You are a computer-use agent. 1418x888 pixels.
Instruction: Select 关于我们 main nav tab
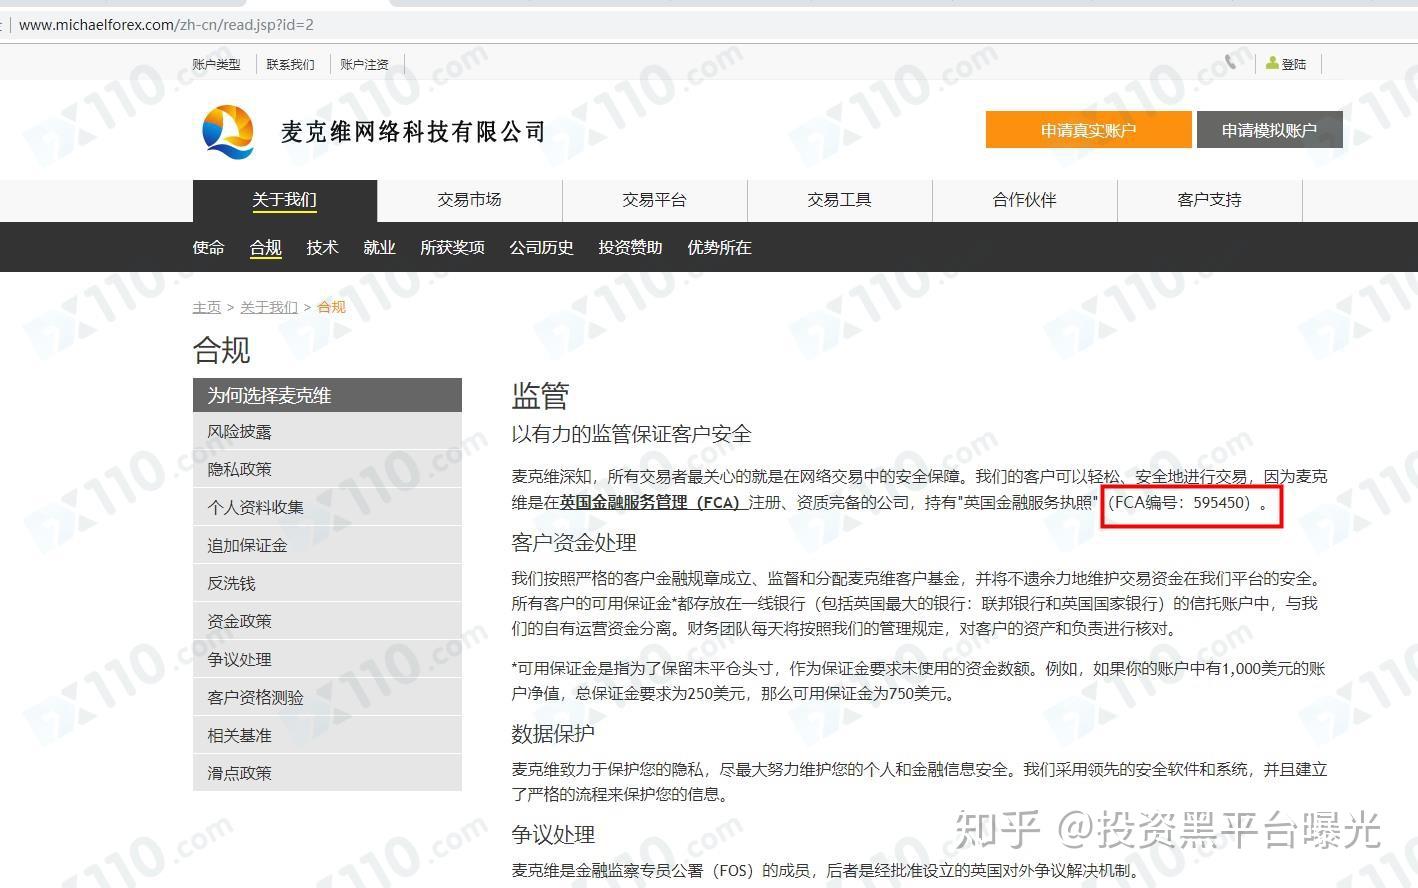[285, 200]
